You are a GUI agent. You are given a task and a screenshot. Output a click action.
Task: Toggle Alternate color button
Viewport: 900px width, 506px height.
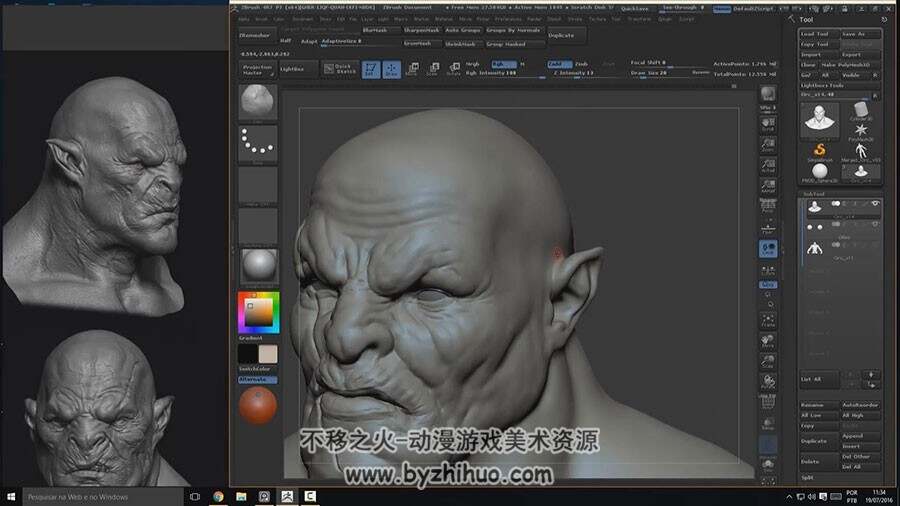[x=258, y=380]
